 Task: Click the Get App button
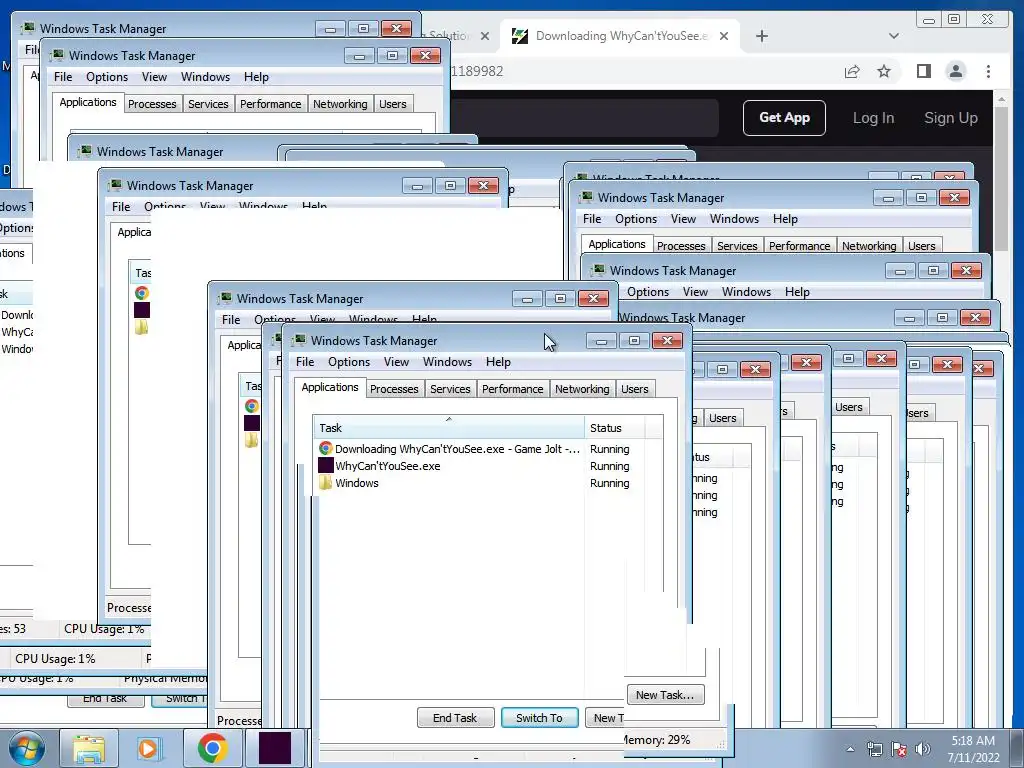(x=784, y=118)
